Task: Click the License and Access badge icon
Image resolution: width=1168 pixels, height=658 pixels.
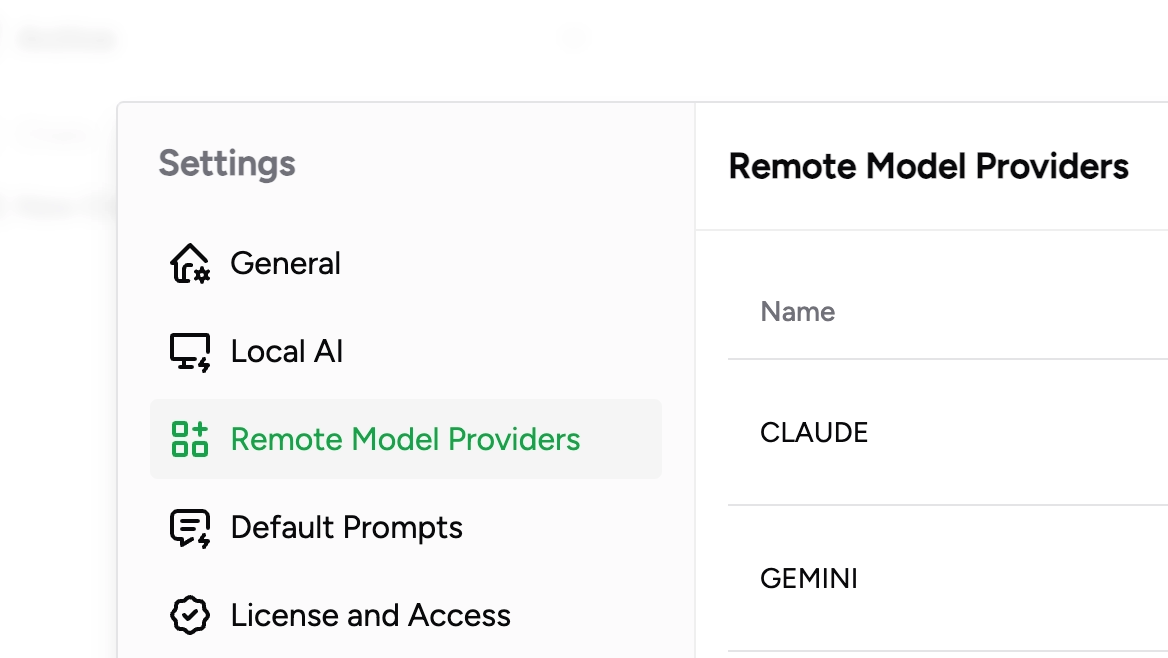Action: (x=190, y=614)
